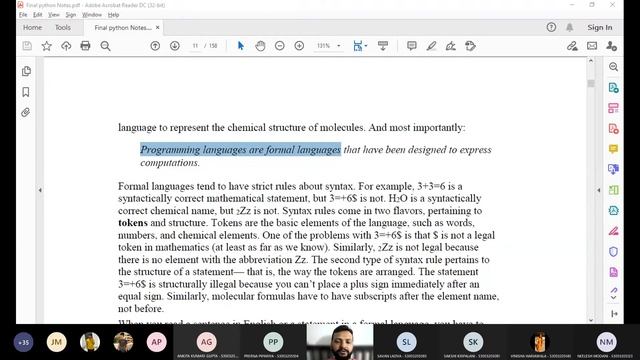
Task: Send file by email envelope icon
Action: (592, 46)
